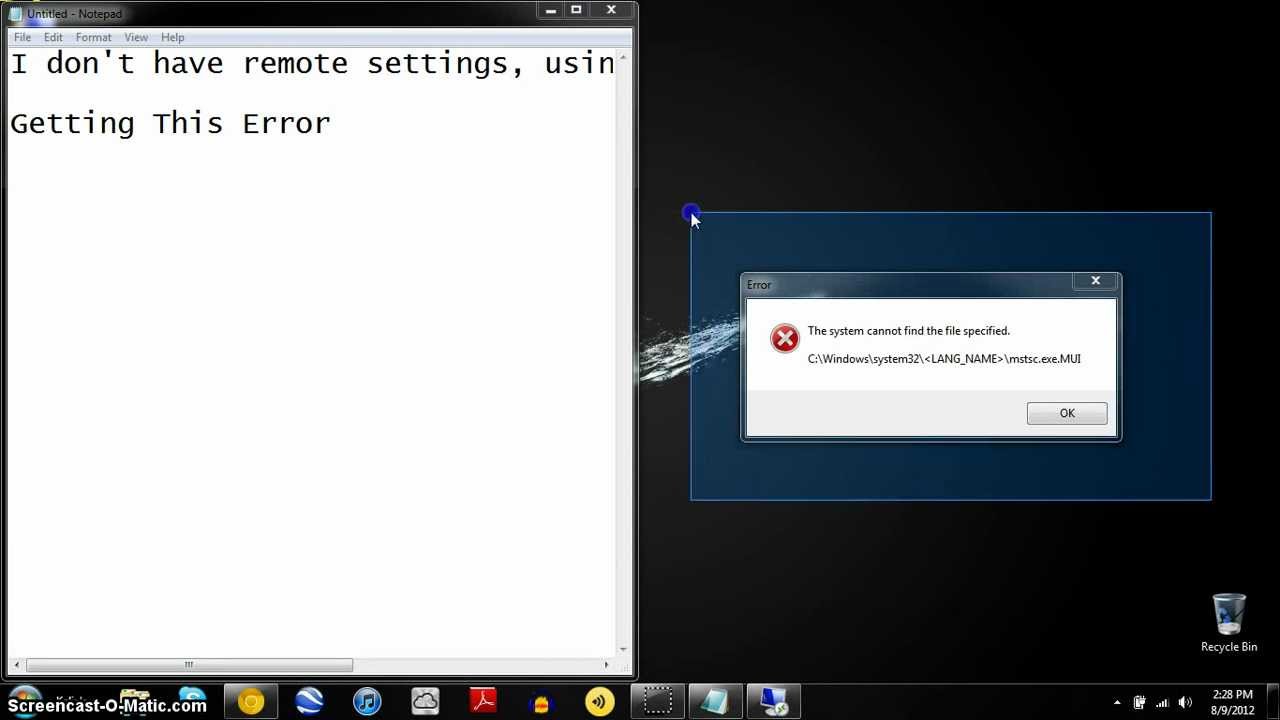Viewport: 1280px width, 720px height.
Task: Close the Untitled - Notepad window
Action: [x=611, y=10]
